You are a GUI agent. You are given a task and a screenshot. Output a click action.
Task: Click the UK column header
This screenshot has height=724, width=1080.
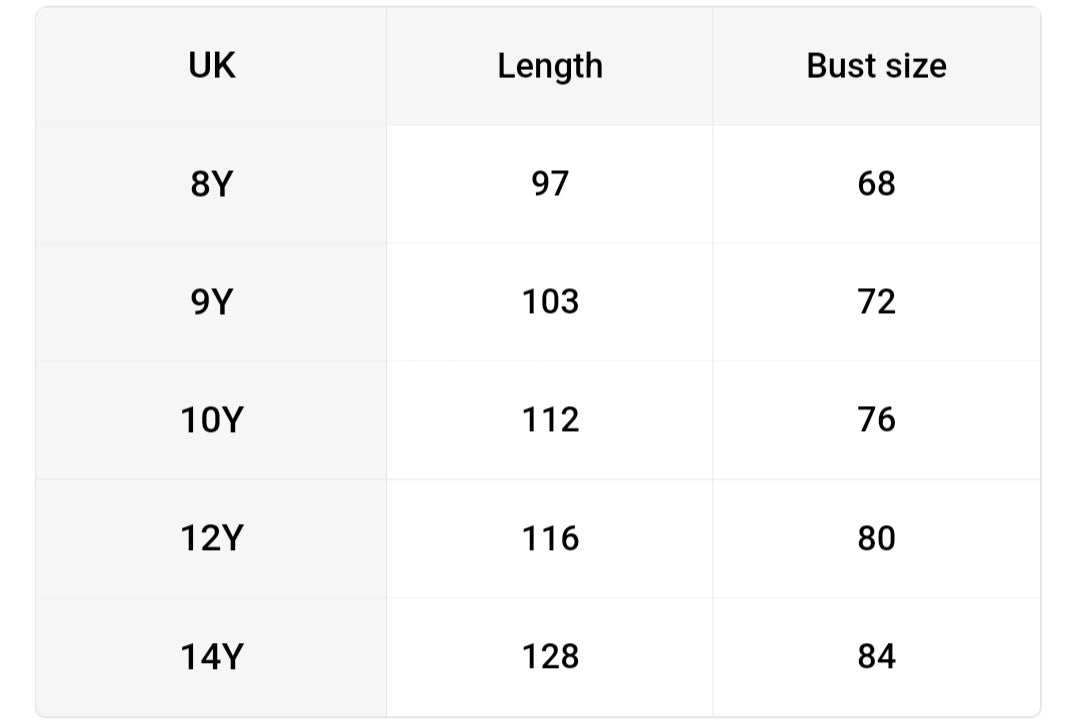click(x=212, y=66)
